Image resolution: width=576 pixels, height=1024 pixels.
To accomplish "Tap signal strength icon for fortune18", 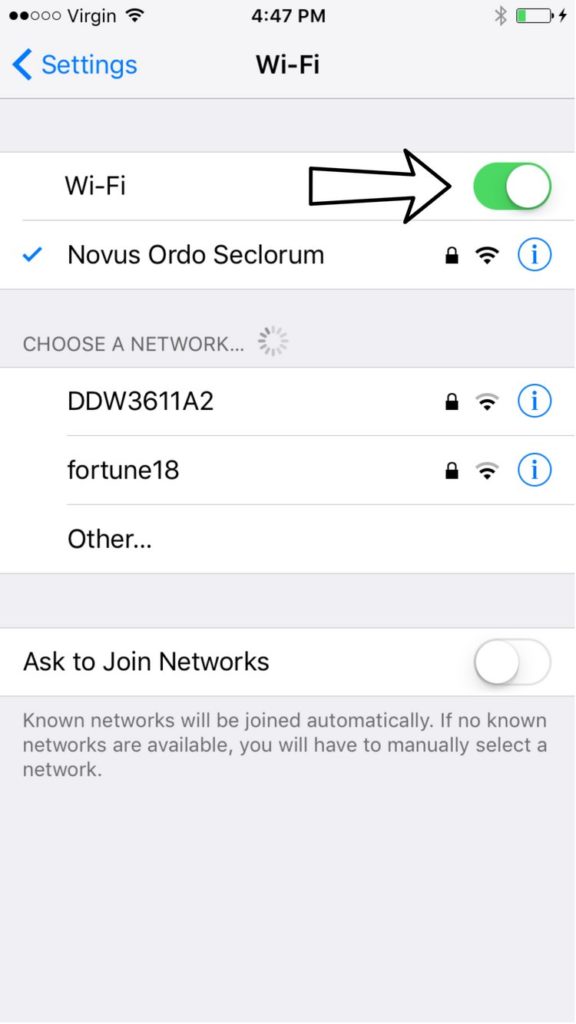I will point(487,470).
